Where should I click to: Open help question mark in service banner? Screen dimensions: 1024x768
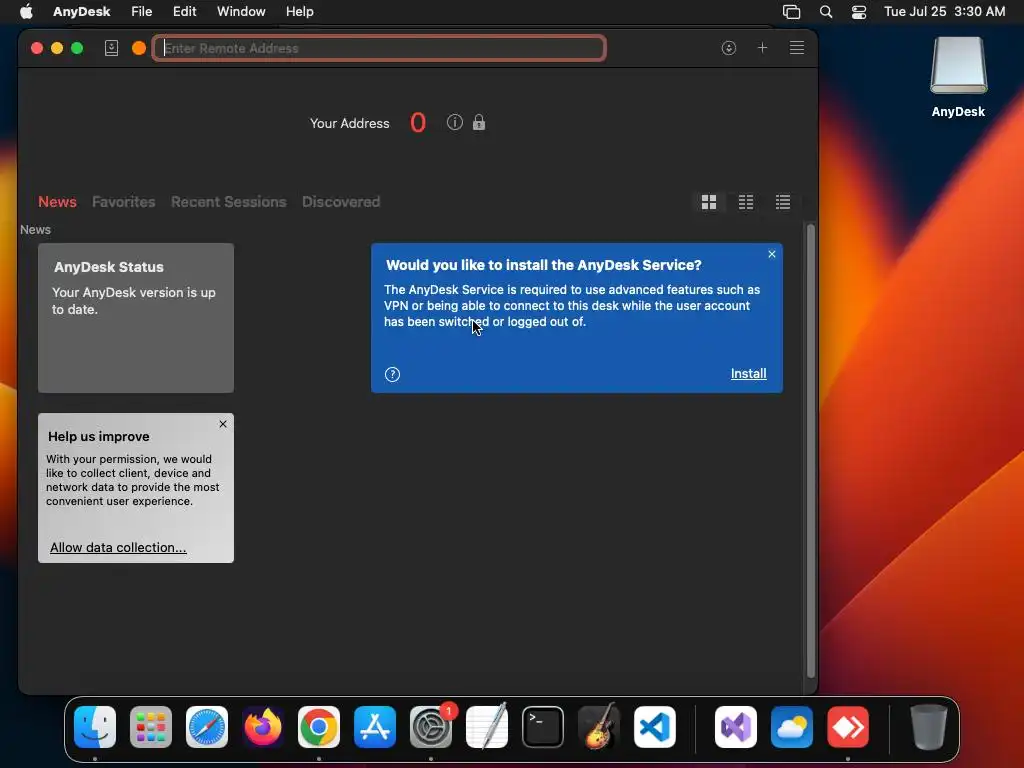pyautogui.click(x=392, y=374)
